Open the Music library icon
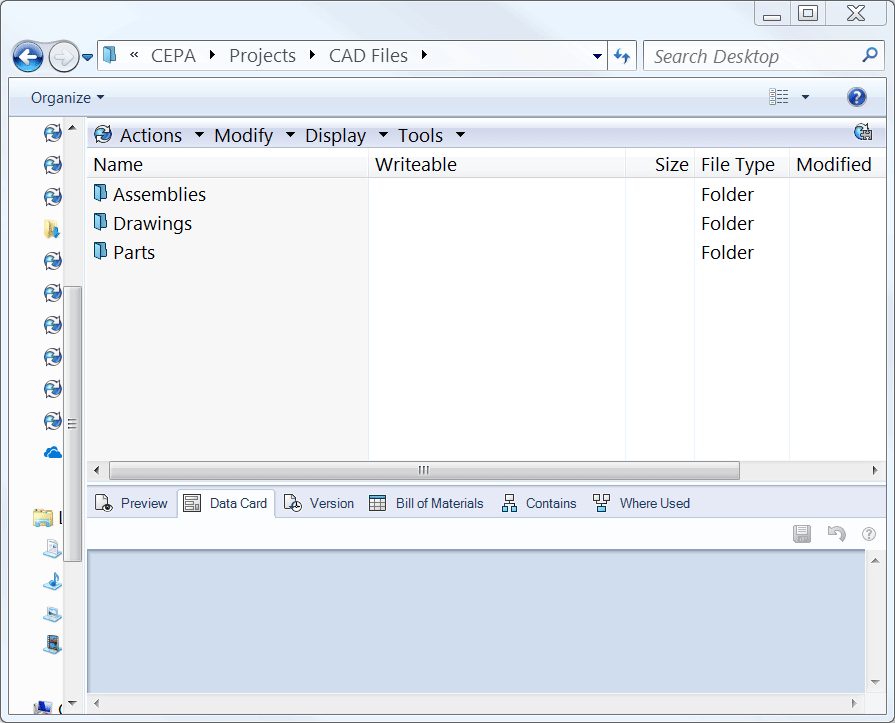 point(53,581)
